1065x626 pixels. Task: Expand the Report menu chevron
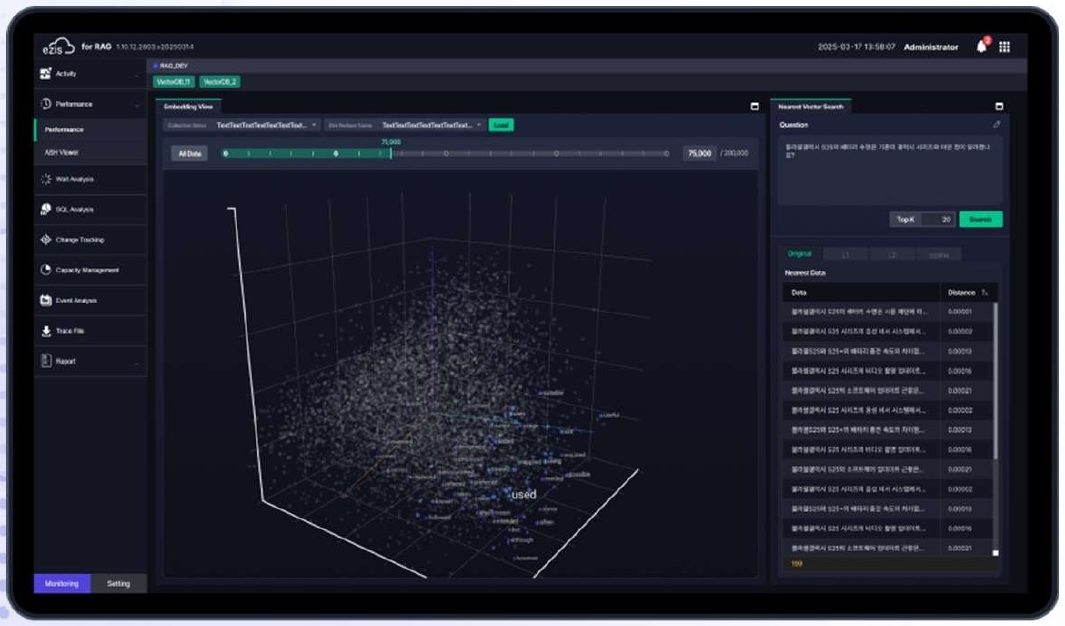(137, 362)
